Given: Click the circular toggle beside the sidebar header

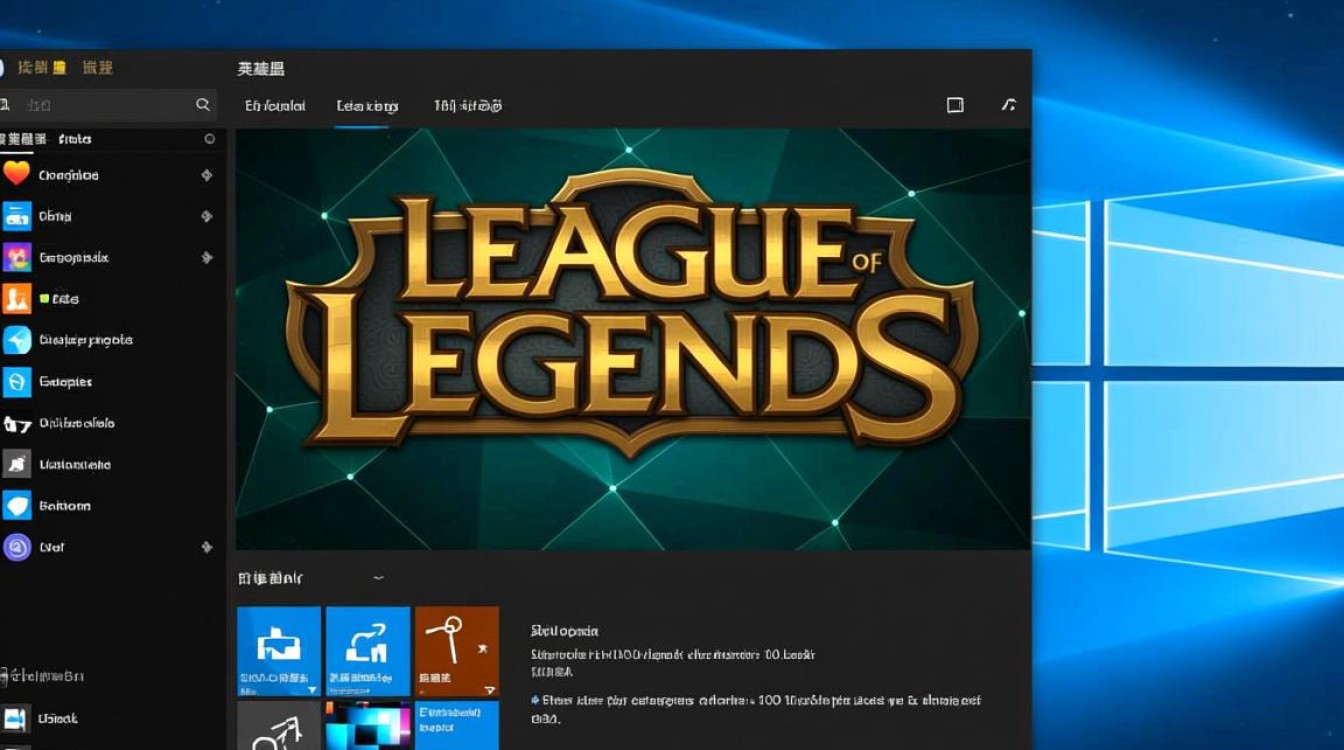Looking at the screenshot, I should coord(207,139).
